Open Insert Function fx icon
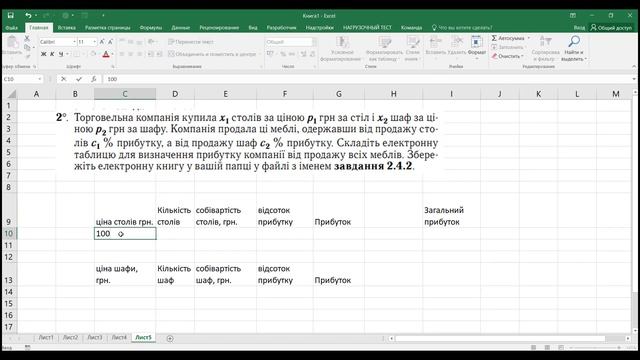Image resolution: width=640 pixels, height=360 pixels. tap(93, 79)
